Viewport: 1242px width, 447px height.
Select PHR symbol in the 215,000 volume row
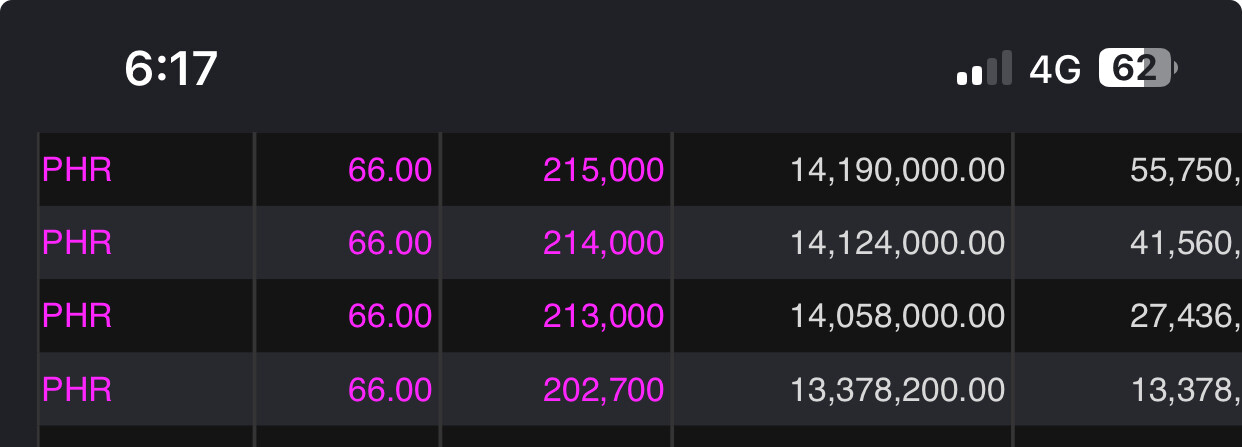point(77,170)
